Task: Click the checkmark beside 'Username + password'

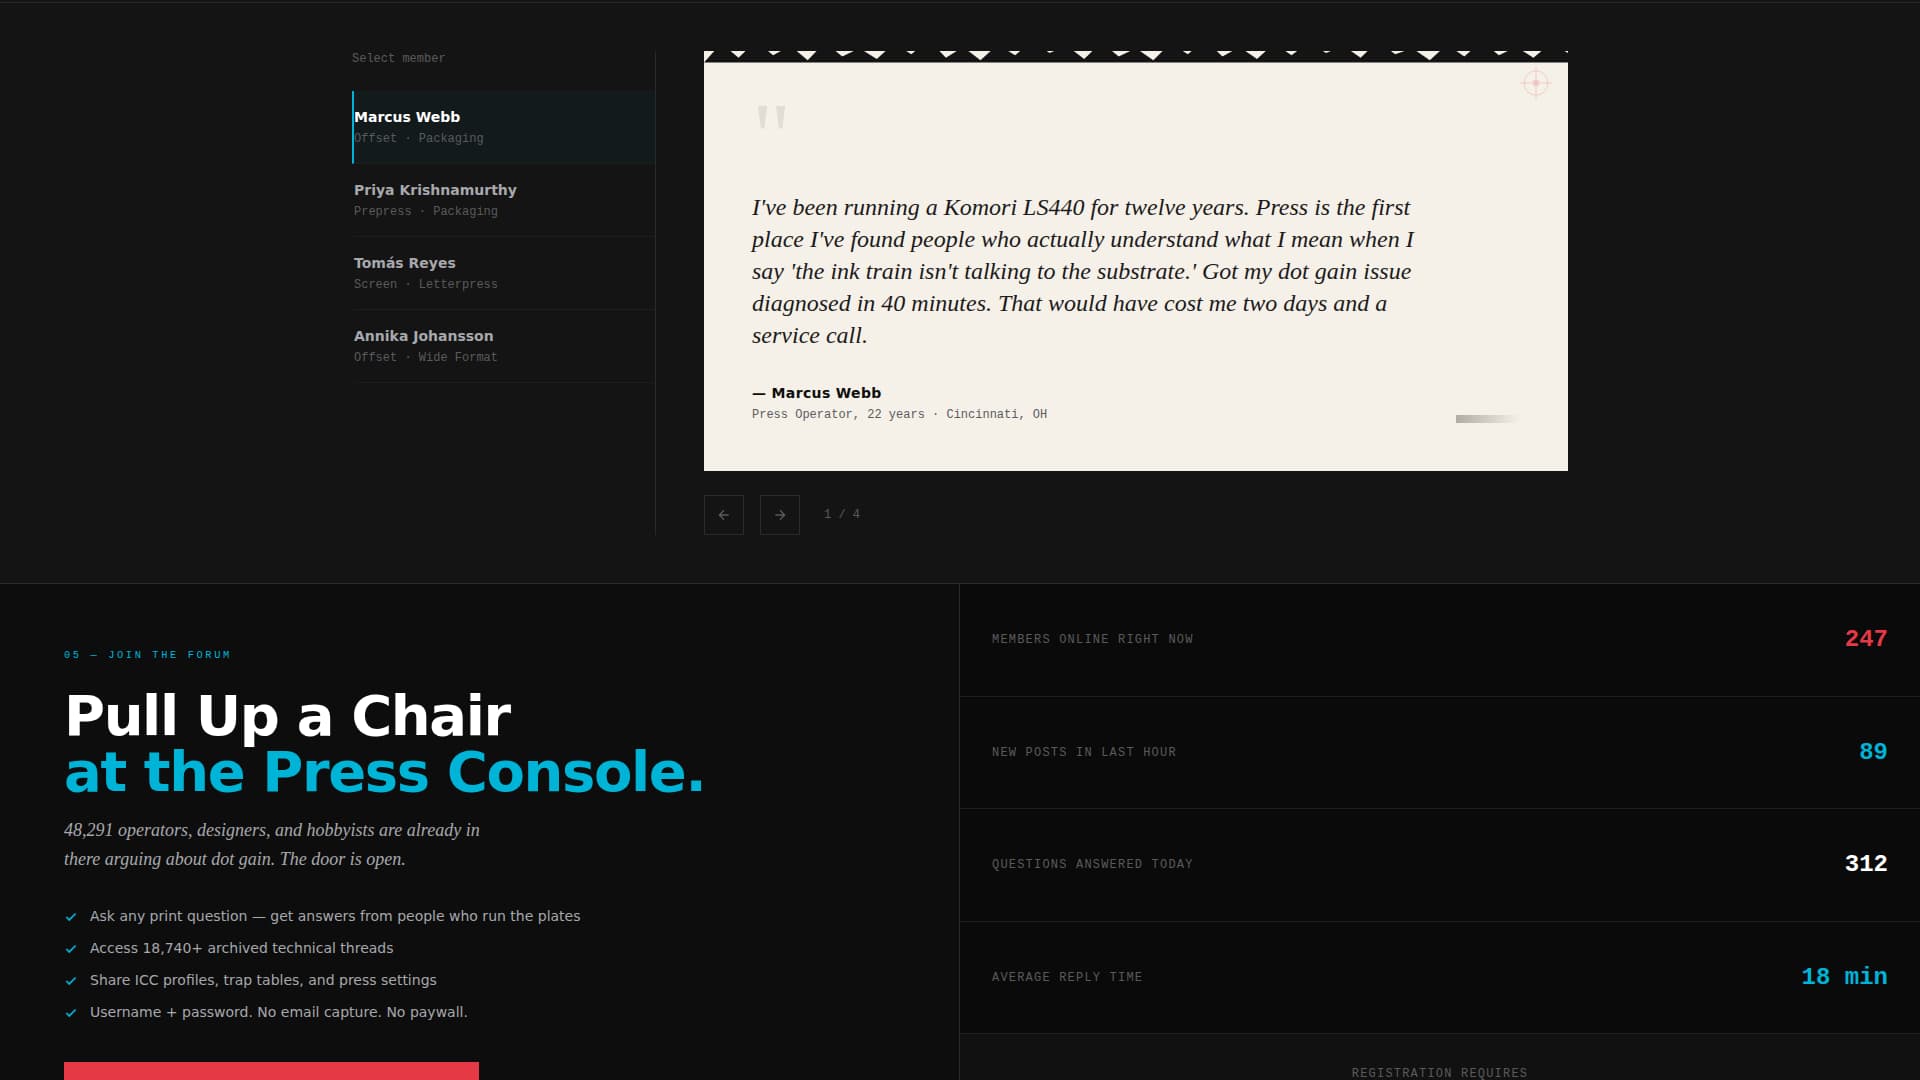Action: (x=71, y=1013)
